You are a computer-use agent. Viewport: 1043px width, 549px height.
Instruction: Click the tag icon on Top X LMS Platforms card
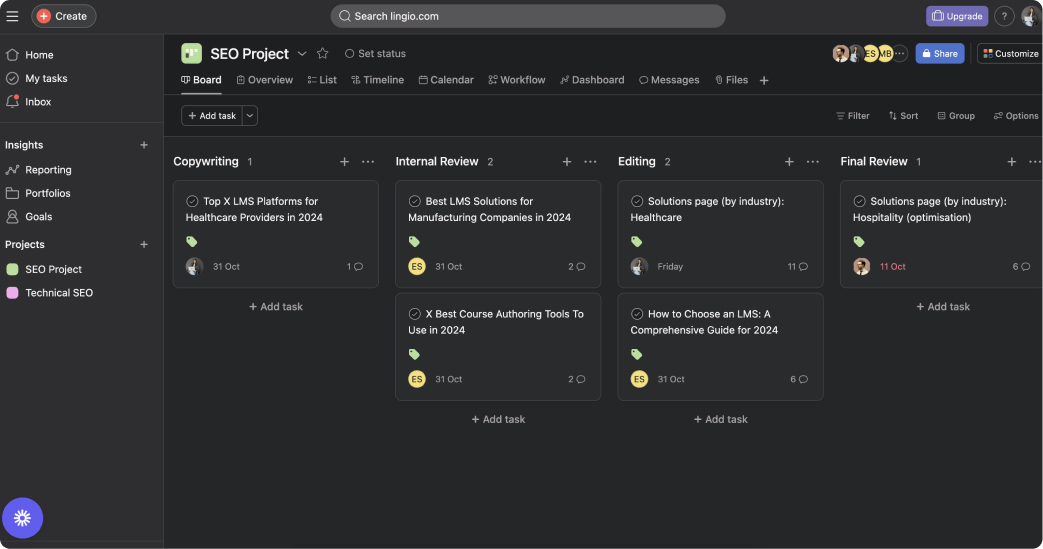point(192,242)
